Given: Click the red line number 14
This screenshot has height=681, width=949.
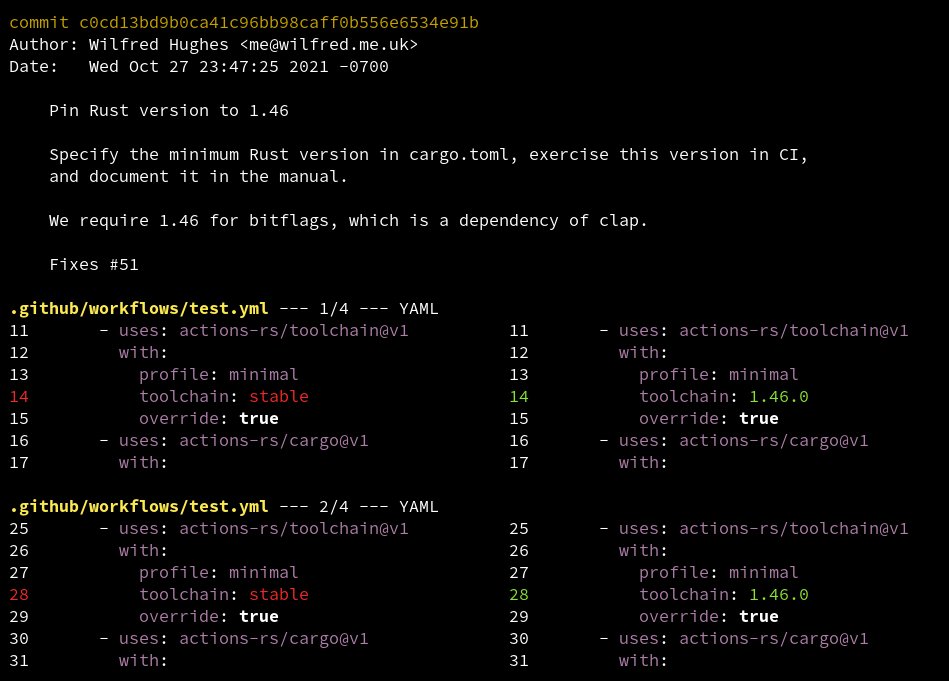Looking at the screenshot, I should pos(19,397).
